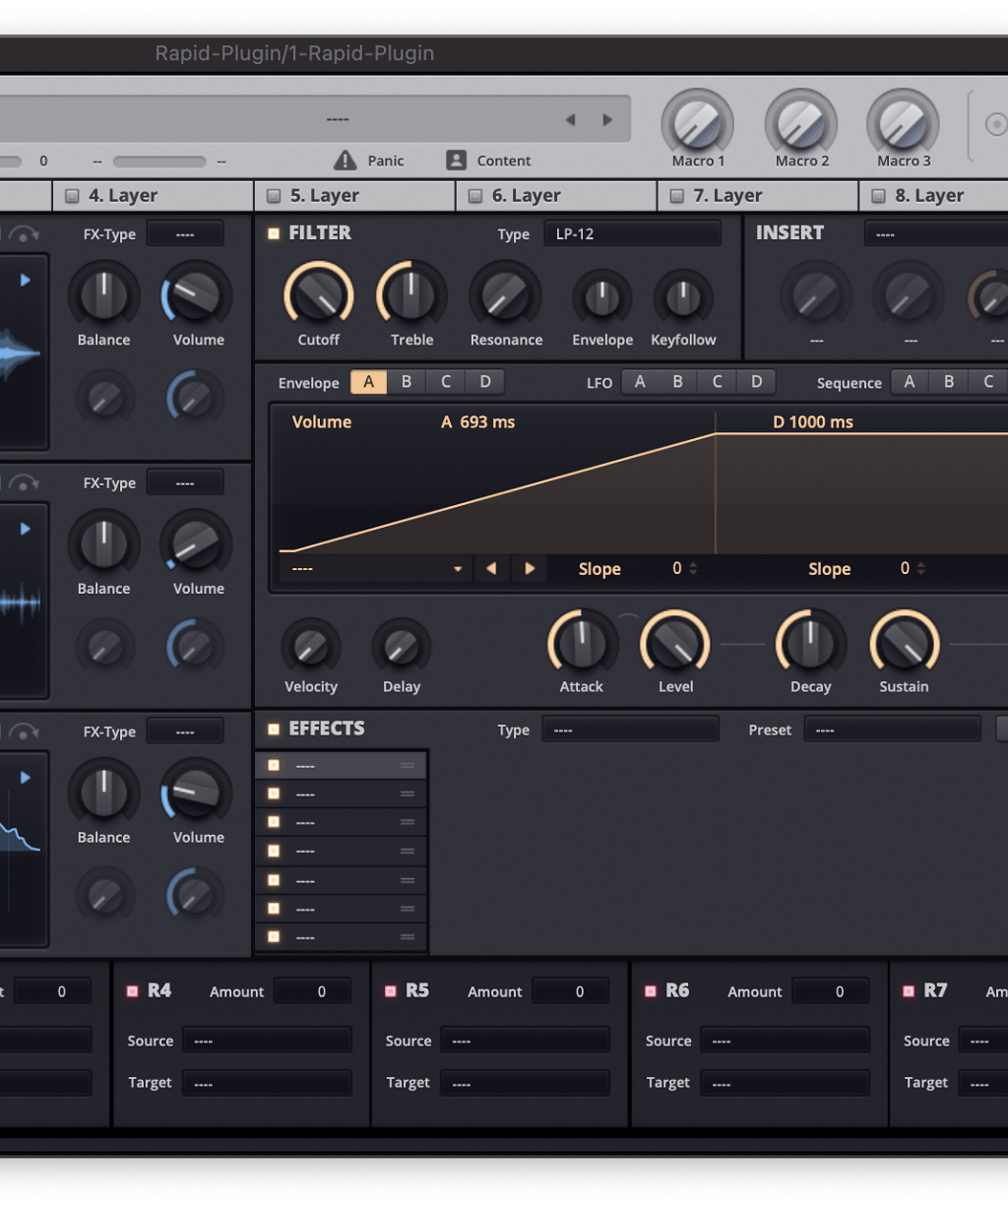1008x1208 pixels.
Task: Open the R5 Source dropdown
Action: [x=525, y=1040]
